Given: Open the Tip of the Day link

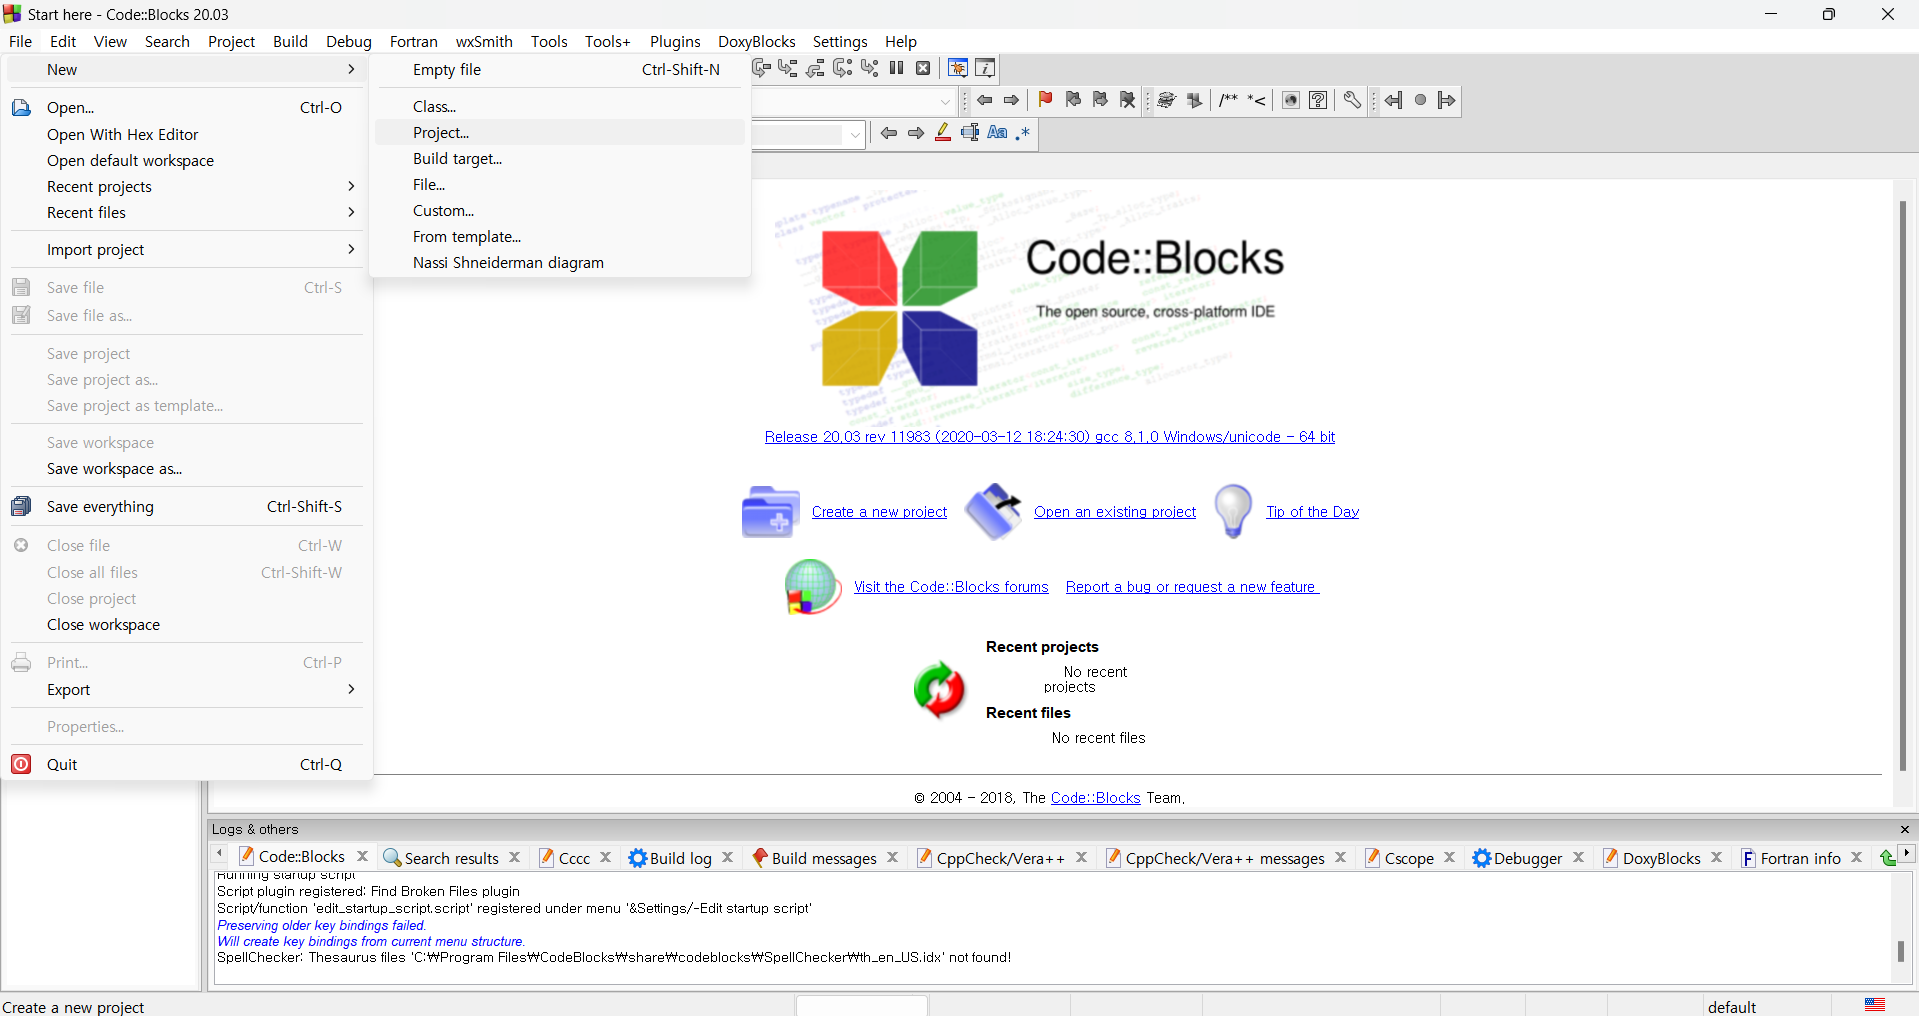Looking at the screenshot, I should coord(1312,511).
